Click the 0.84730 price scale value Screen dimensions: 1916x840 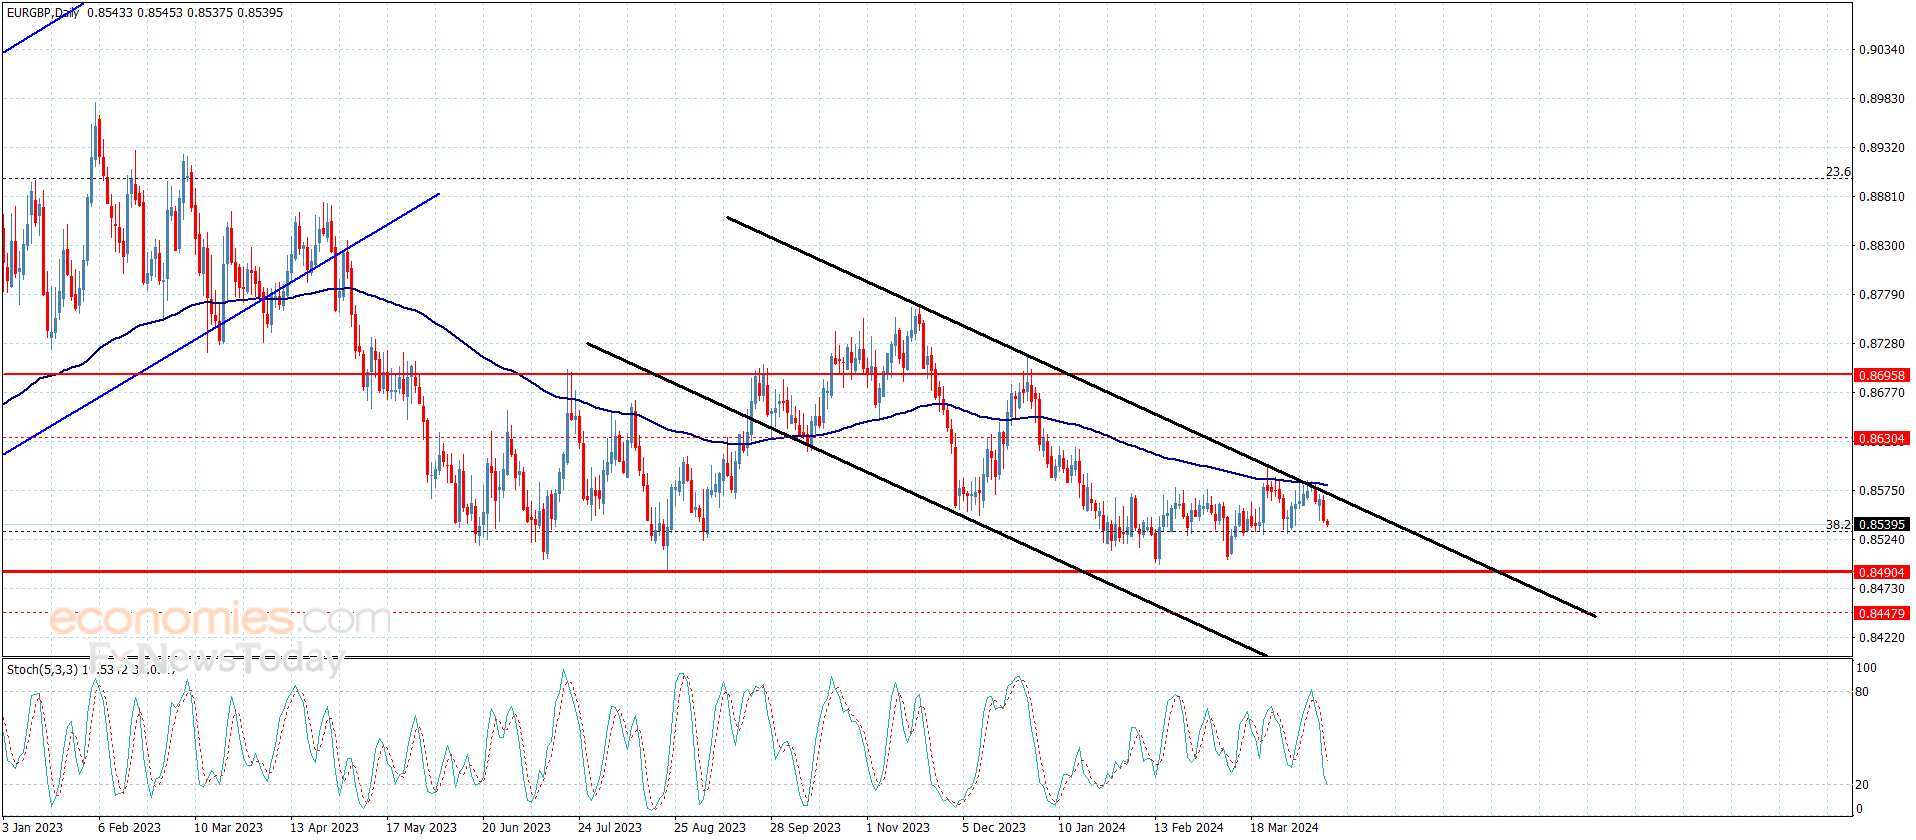pyautogui.click(x=1881, y=588)
